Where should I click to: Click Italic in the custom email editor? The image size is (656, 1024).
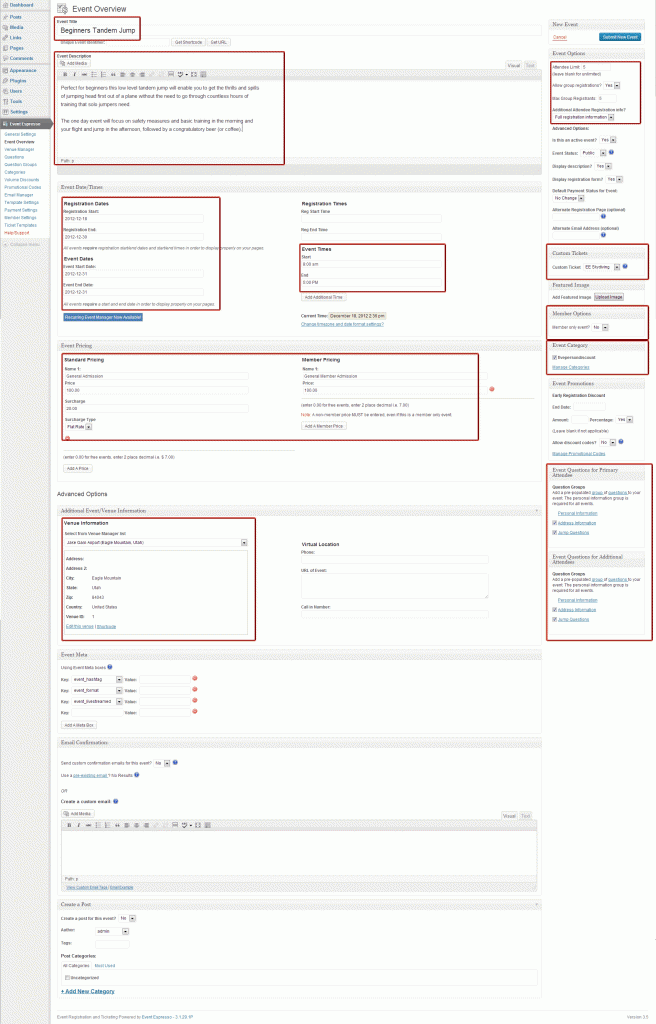[78, 825]
